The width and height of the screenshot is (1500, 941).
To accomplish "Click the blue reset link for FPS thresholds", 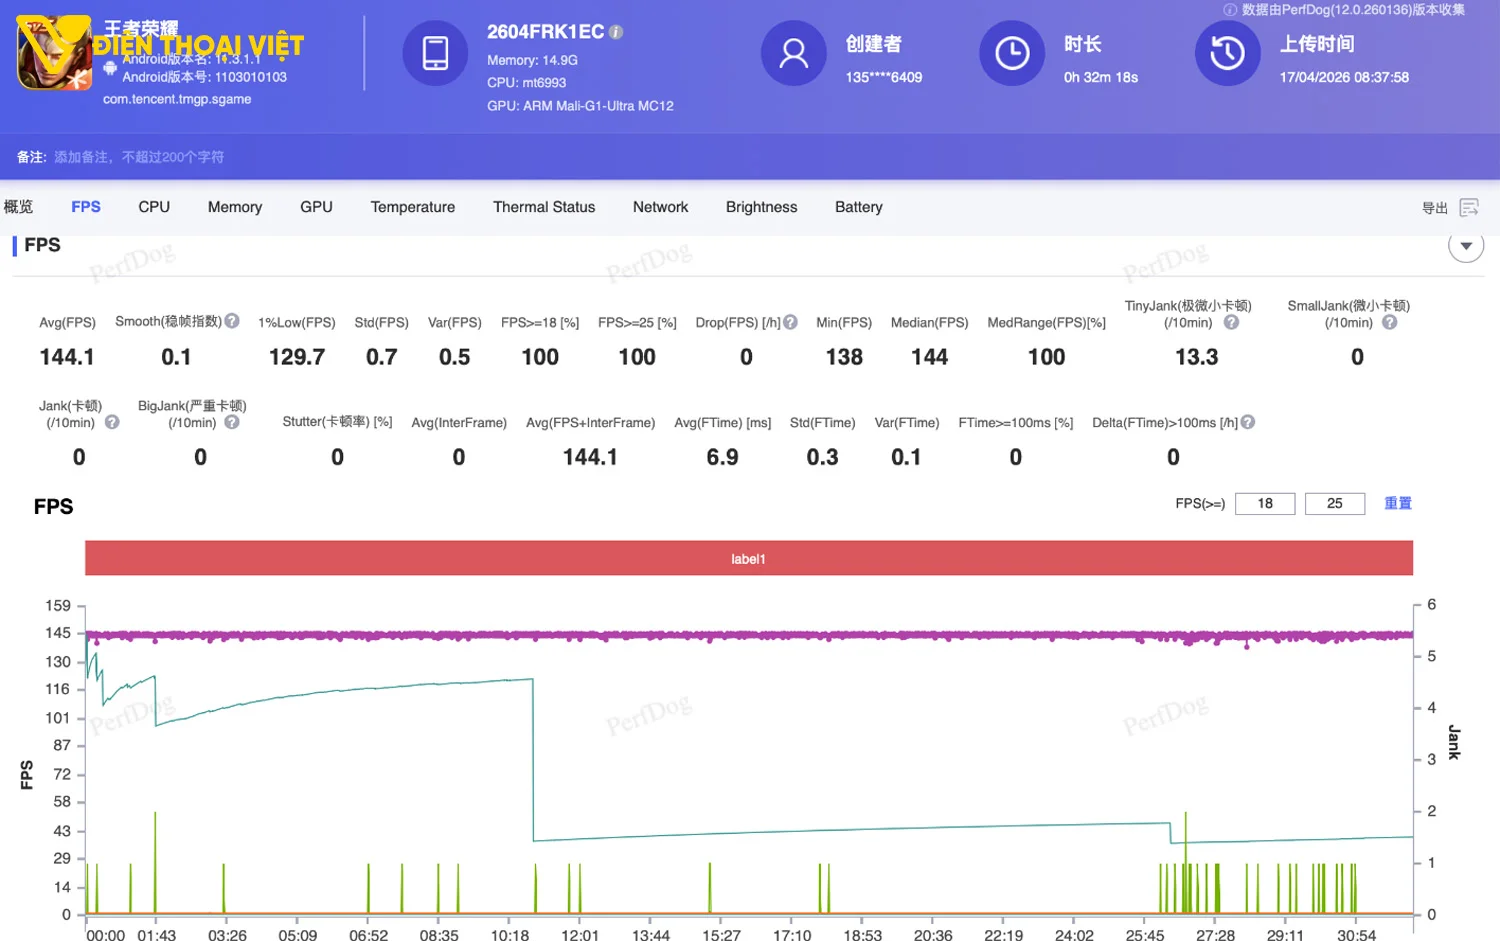I will pyautogui.click(x=1397, y=503).
